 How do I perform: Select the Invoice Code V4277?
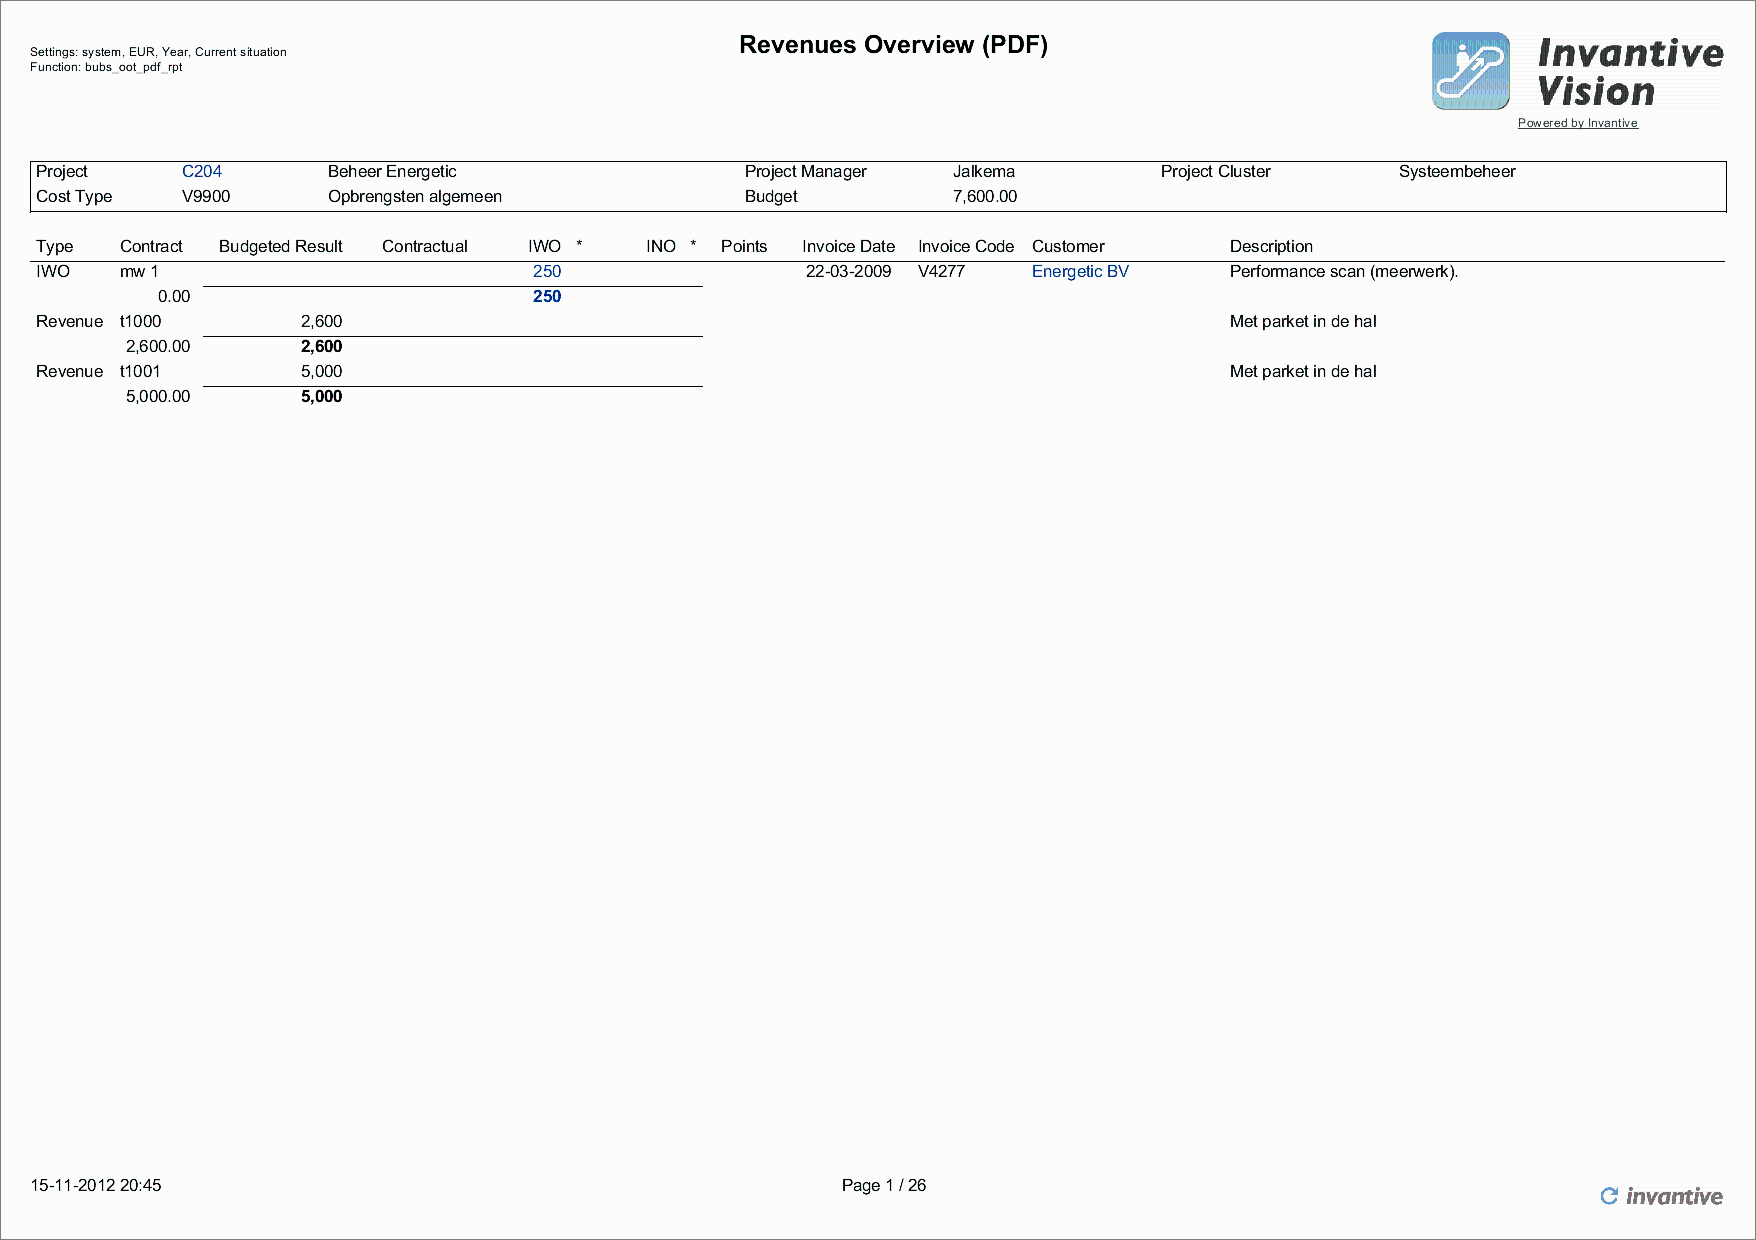[942, 271]
